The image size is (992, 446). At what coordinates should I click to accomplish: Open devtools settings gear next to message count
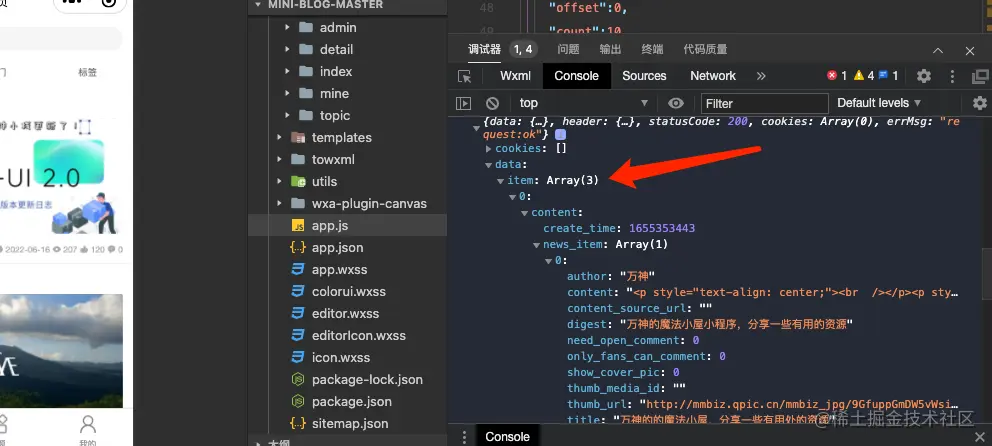click(x=924, y=76)
